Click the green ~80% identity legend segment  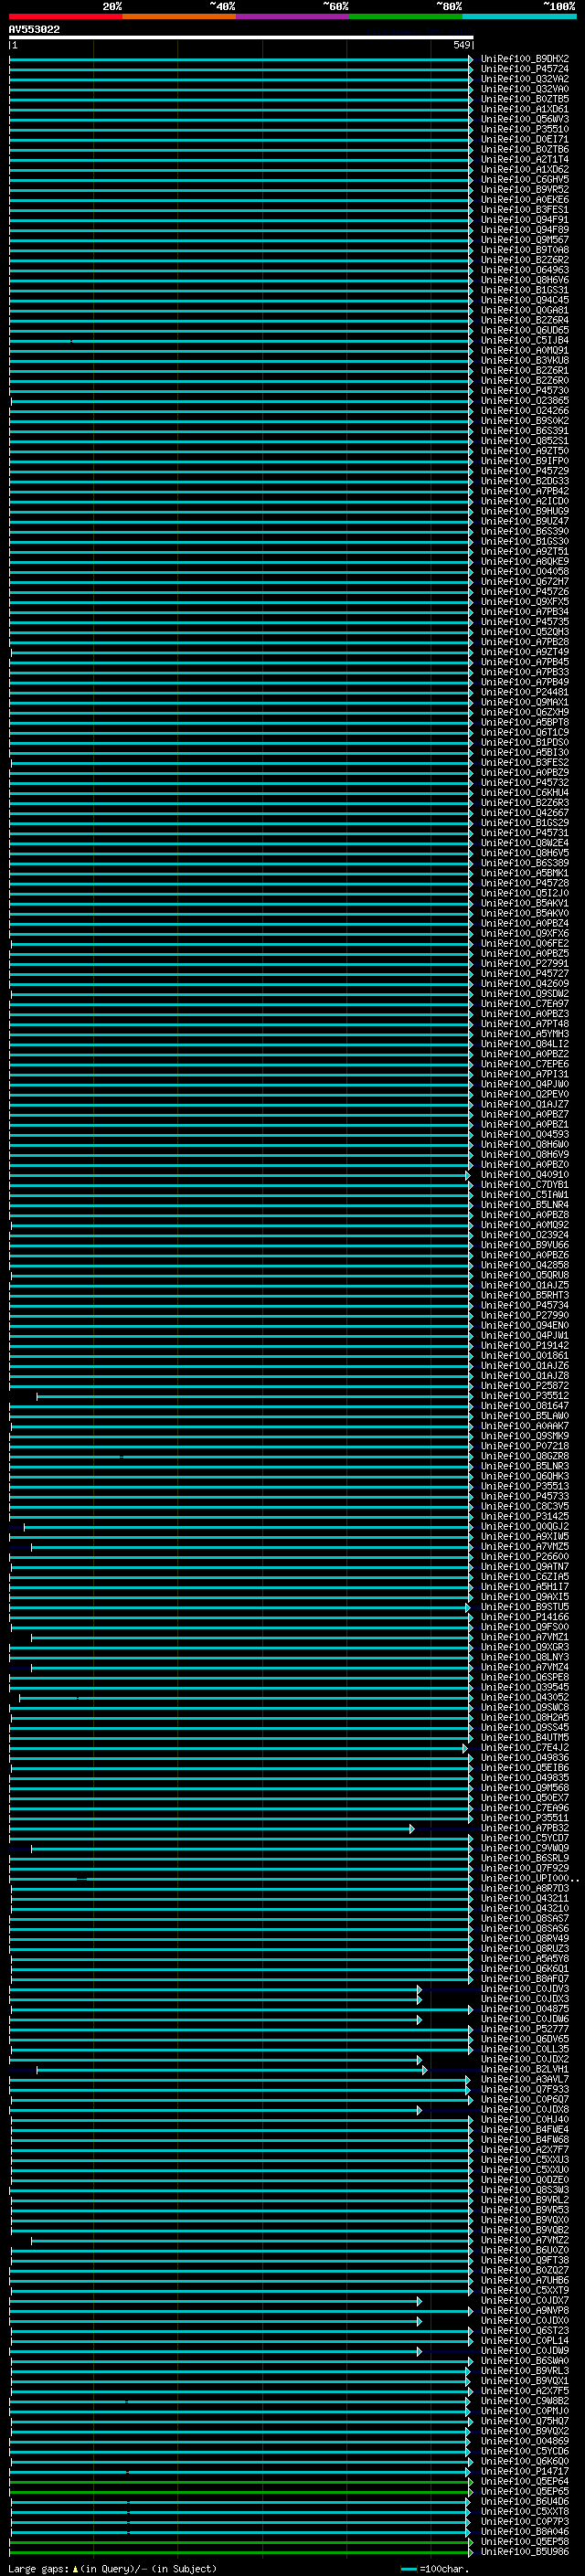click(406, 16)
